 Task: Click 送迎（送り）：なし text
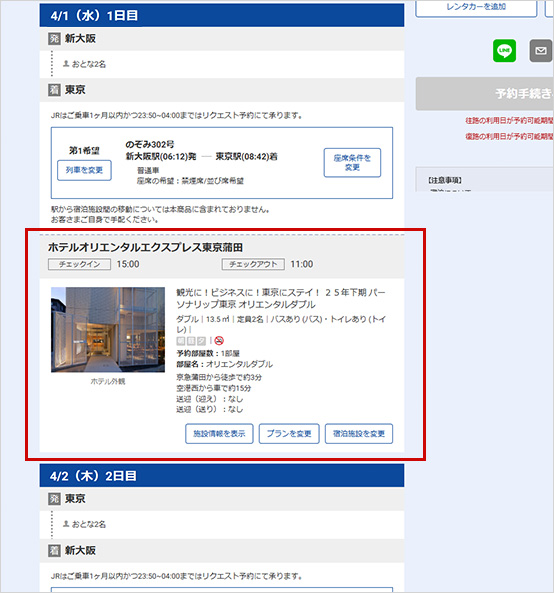click(x=209, y=409)
